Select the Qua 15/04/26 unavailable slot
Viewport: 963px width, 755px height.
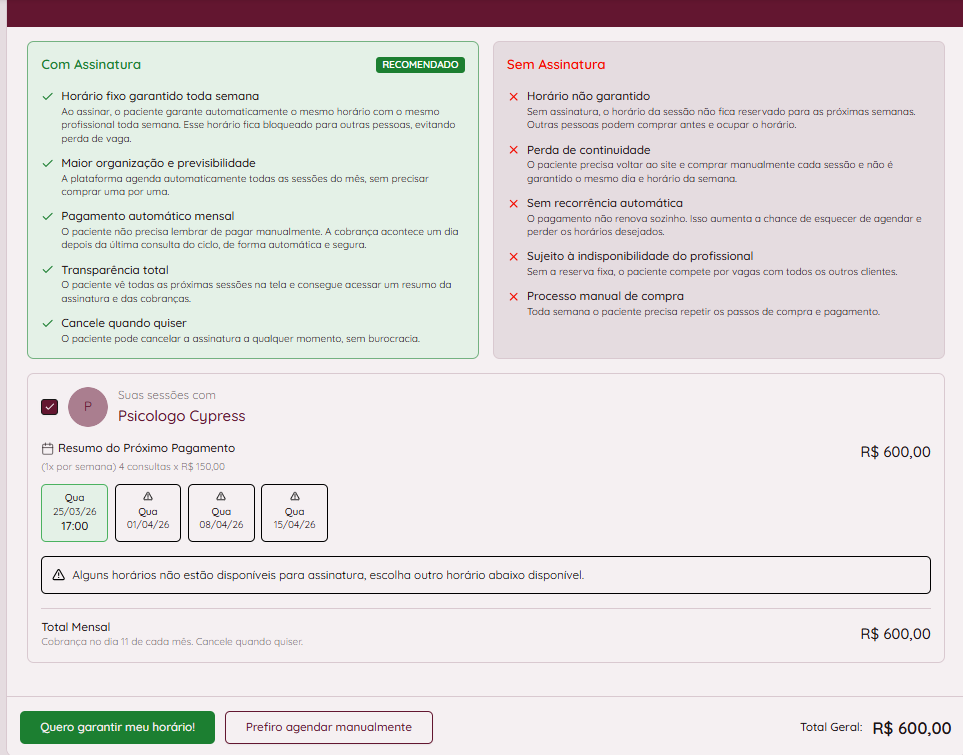click(x=294, y=513)
